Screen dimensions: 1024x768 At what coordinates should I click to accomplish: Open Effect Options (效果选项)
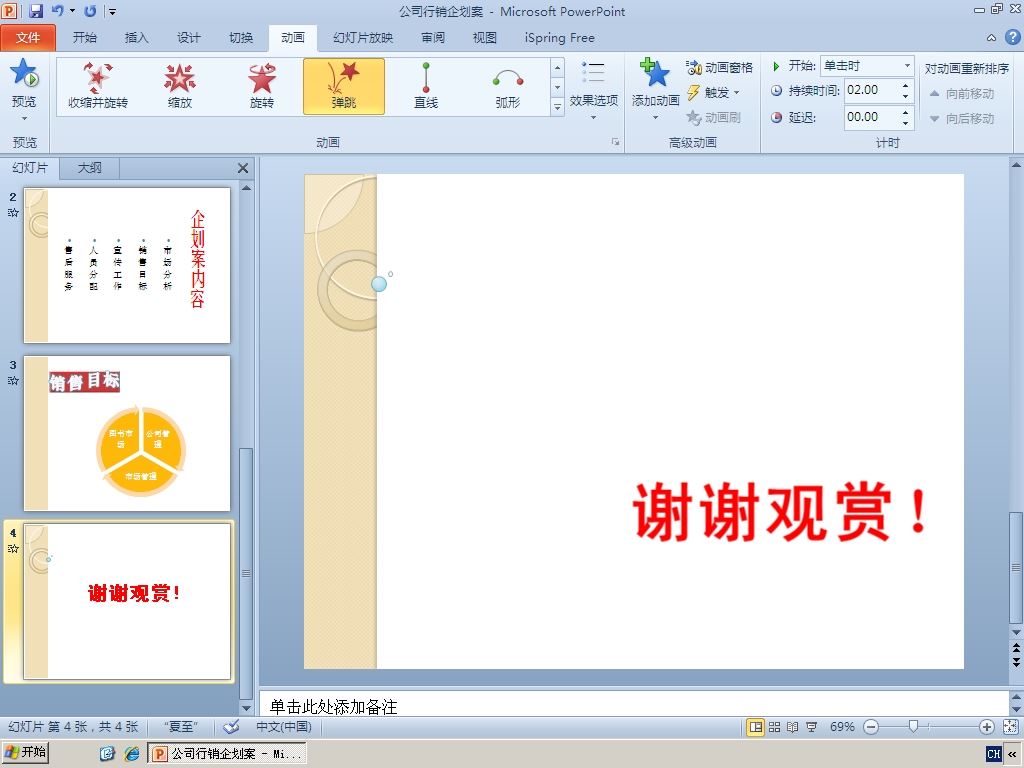594,90
